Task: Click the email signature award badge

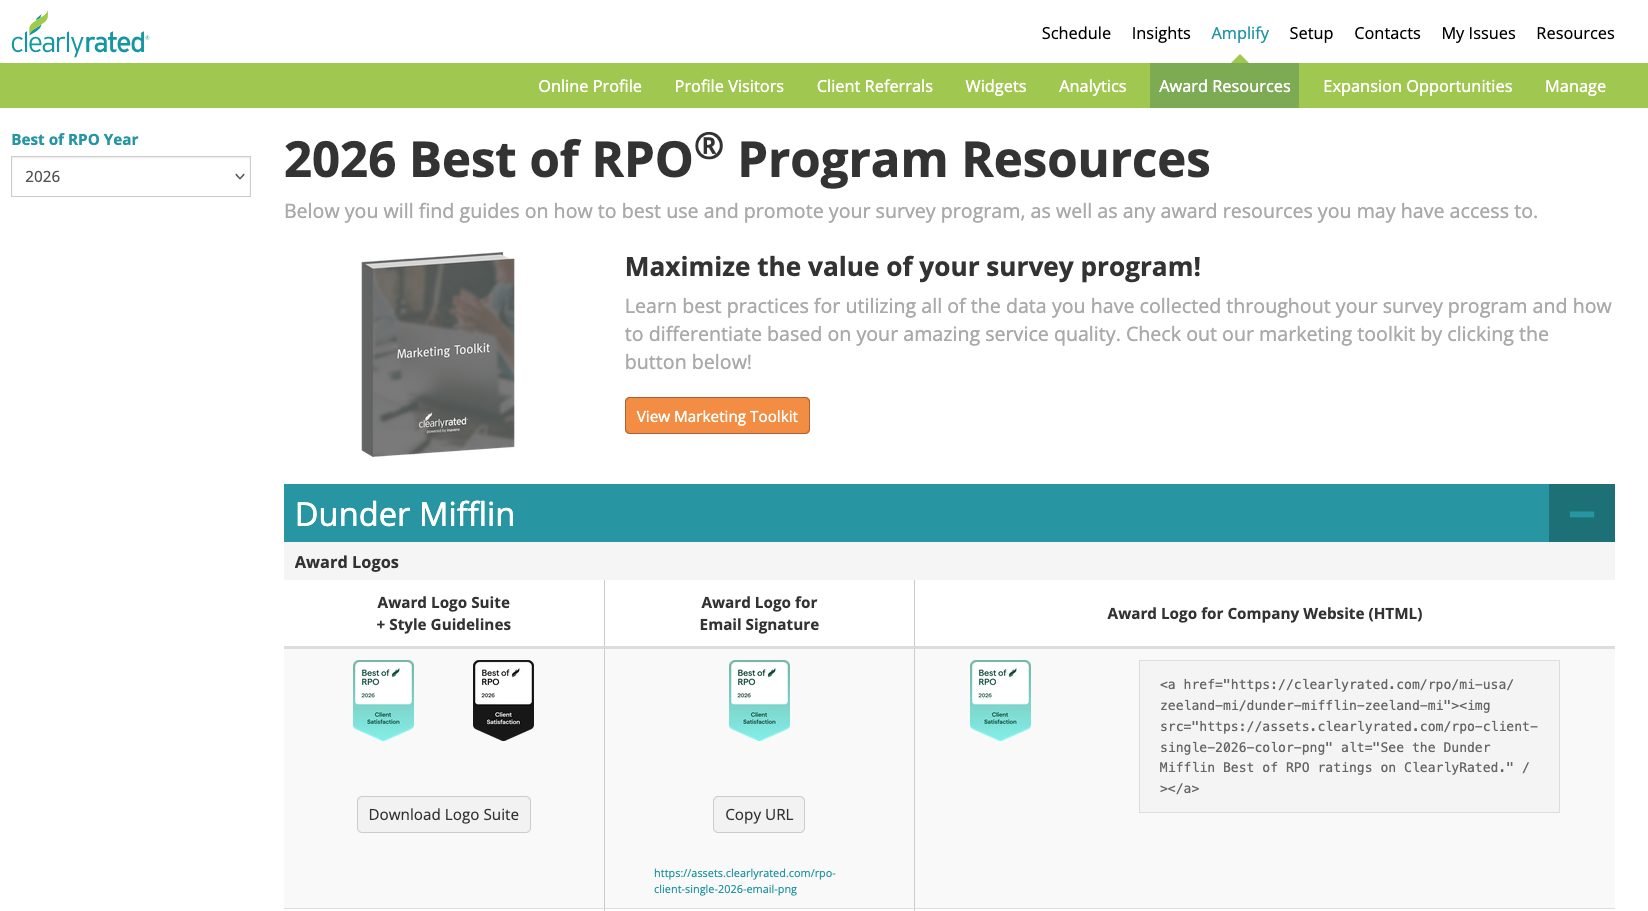Action: 759,700
